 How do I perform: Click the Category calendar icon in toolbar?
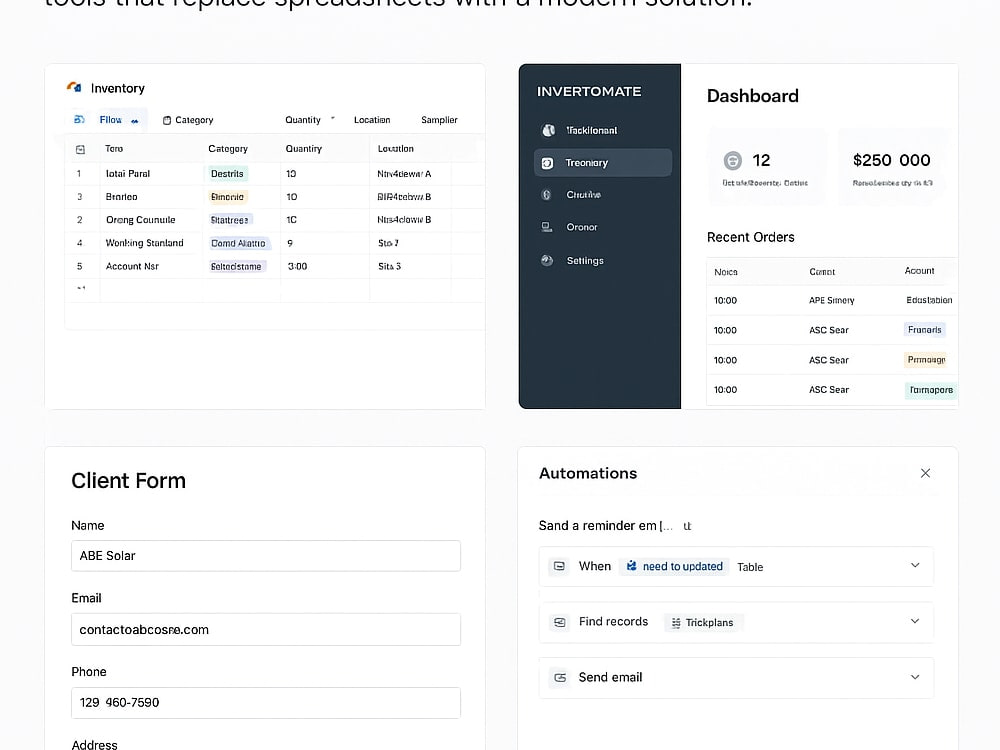pos(167,120)
